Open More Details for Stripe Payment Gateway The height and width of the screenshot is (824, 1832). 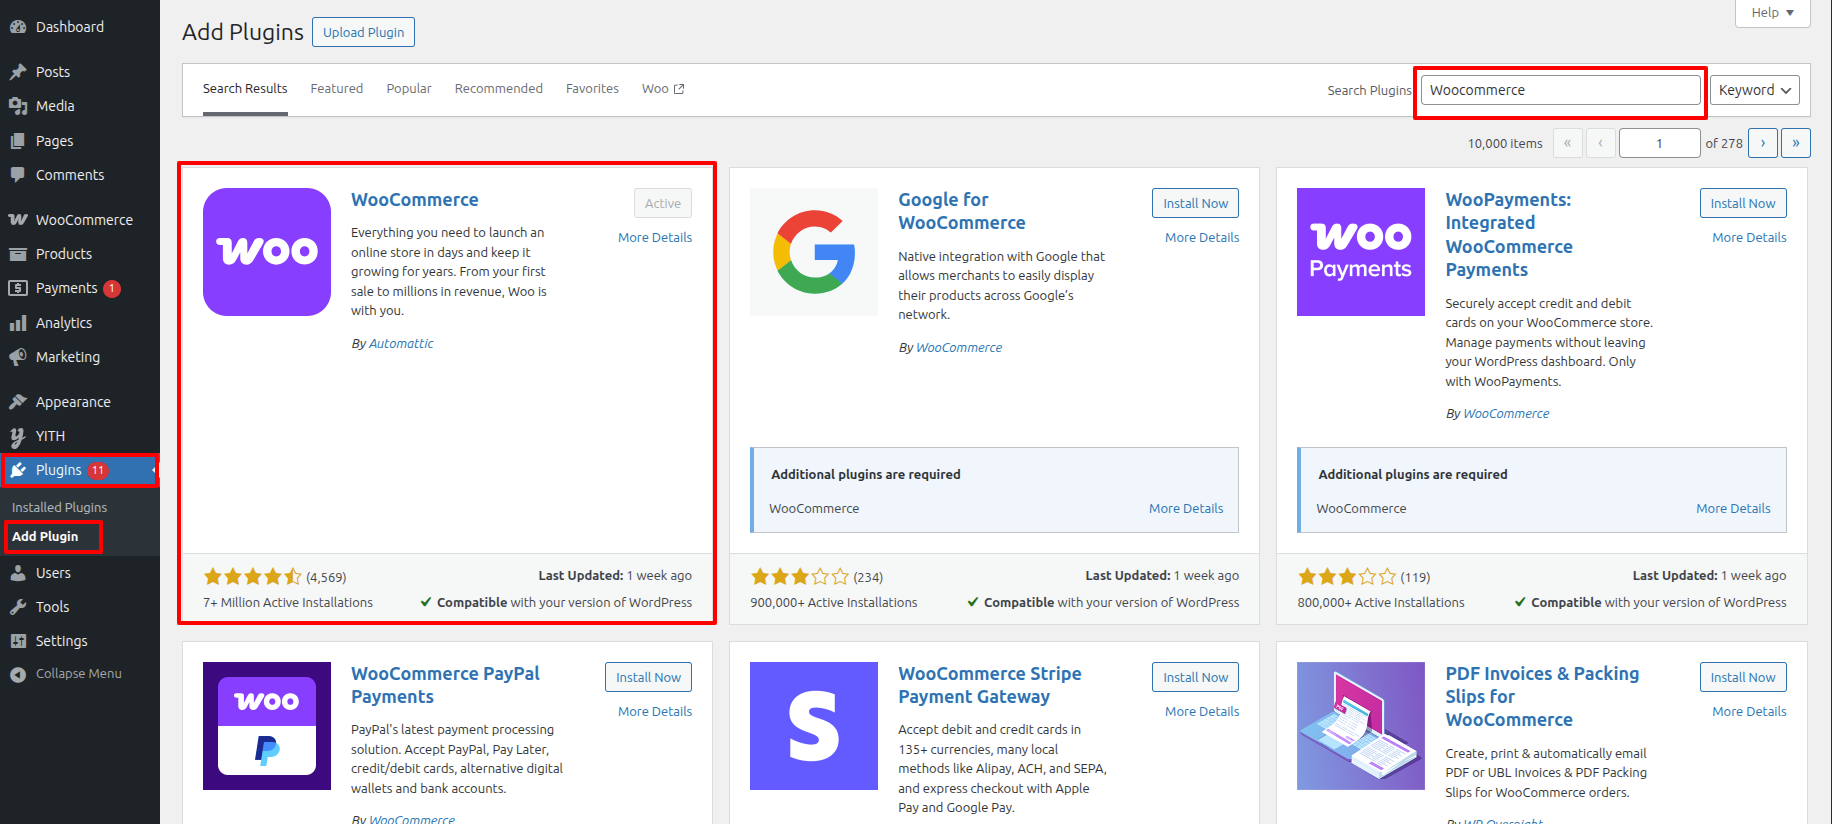[1202, 712]
